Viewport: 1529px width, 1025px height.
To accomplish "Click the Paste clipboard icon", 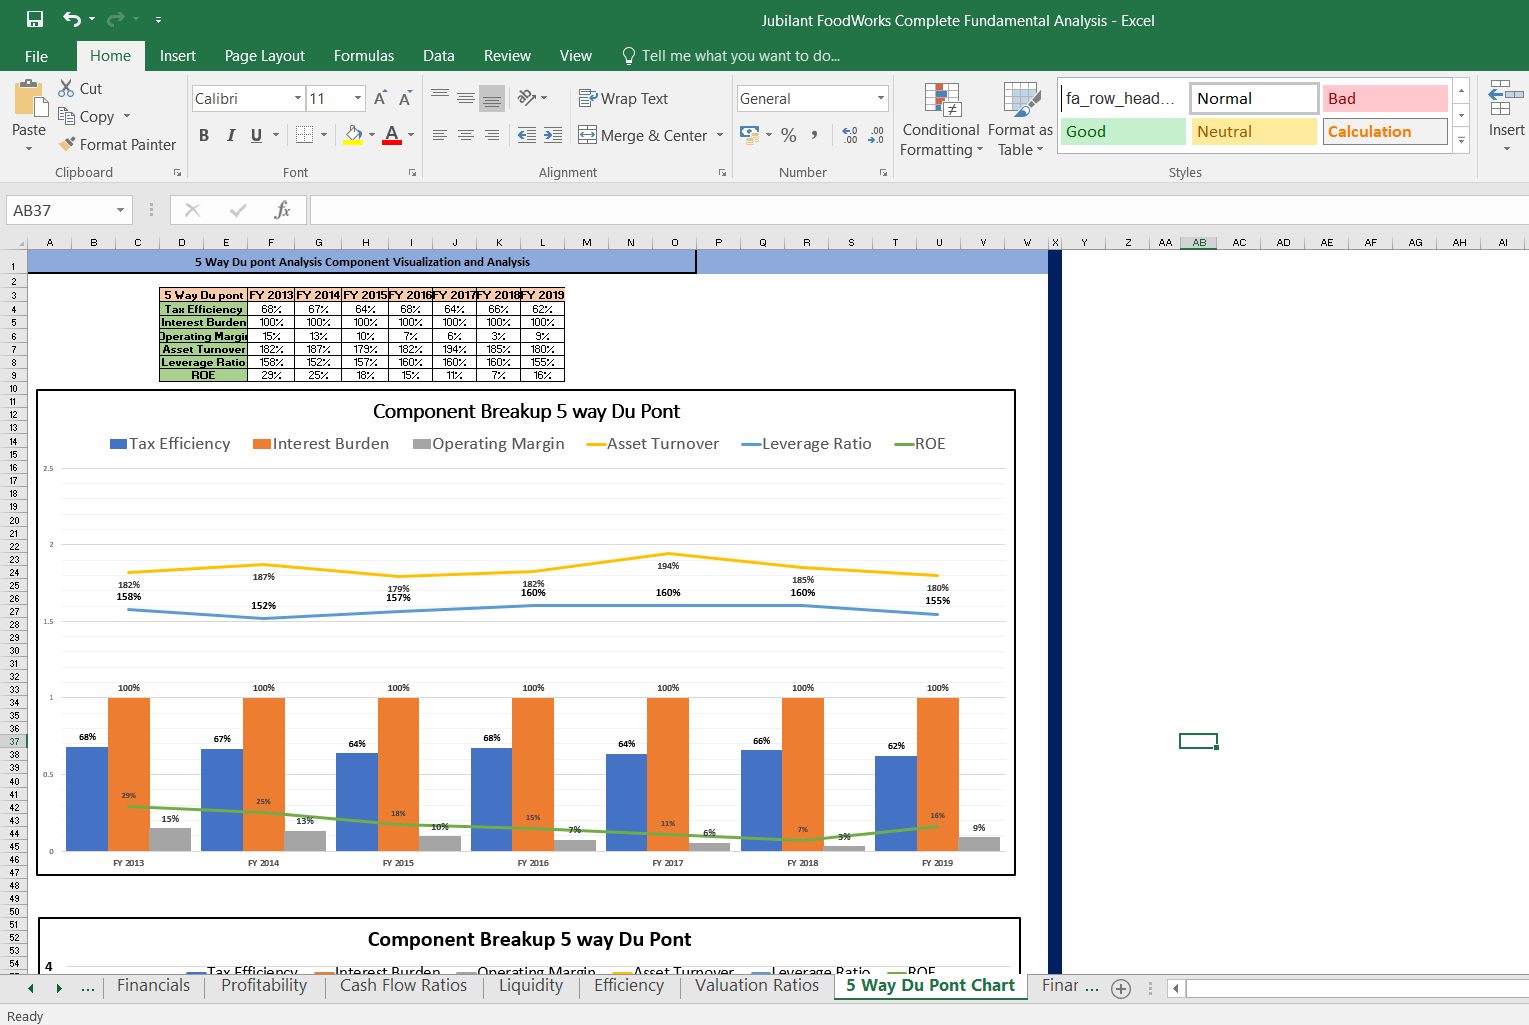I will (x=29, y=98).
